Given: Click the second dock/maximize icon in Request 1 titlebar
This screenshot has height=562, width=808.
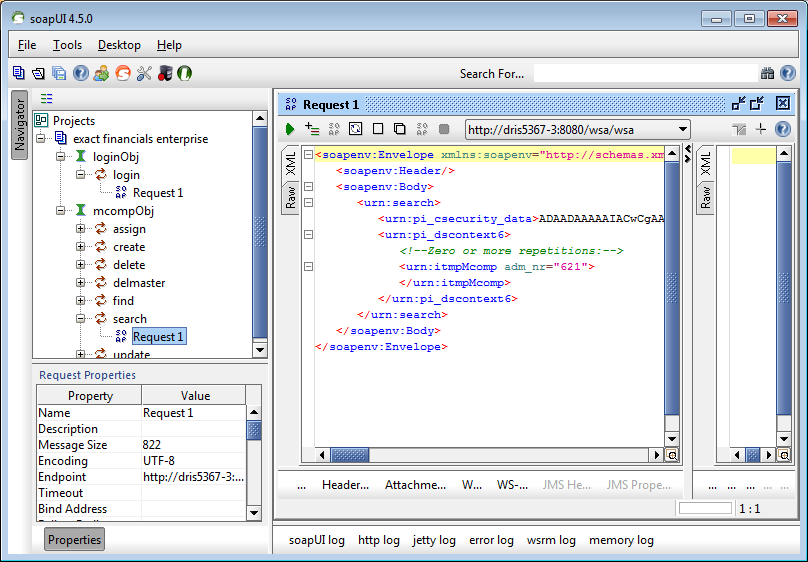Looking at the screenshot, I should point(757,104).
